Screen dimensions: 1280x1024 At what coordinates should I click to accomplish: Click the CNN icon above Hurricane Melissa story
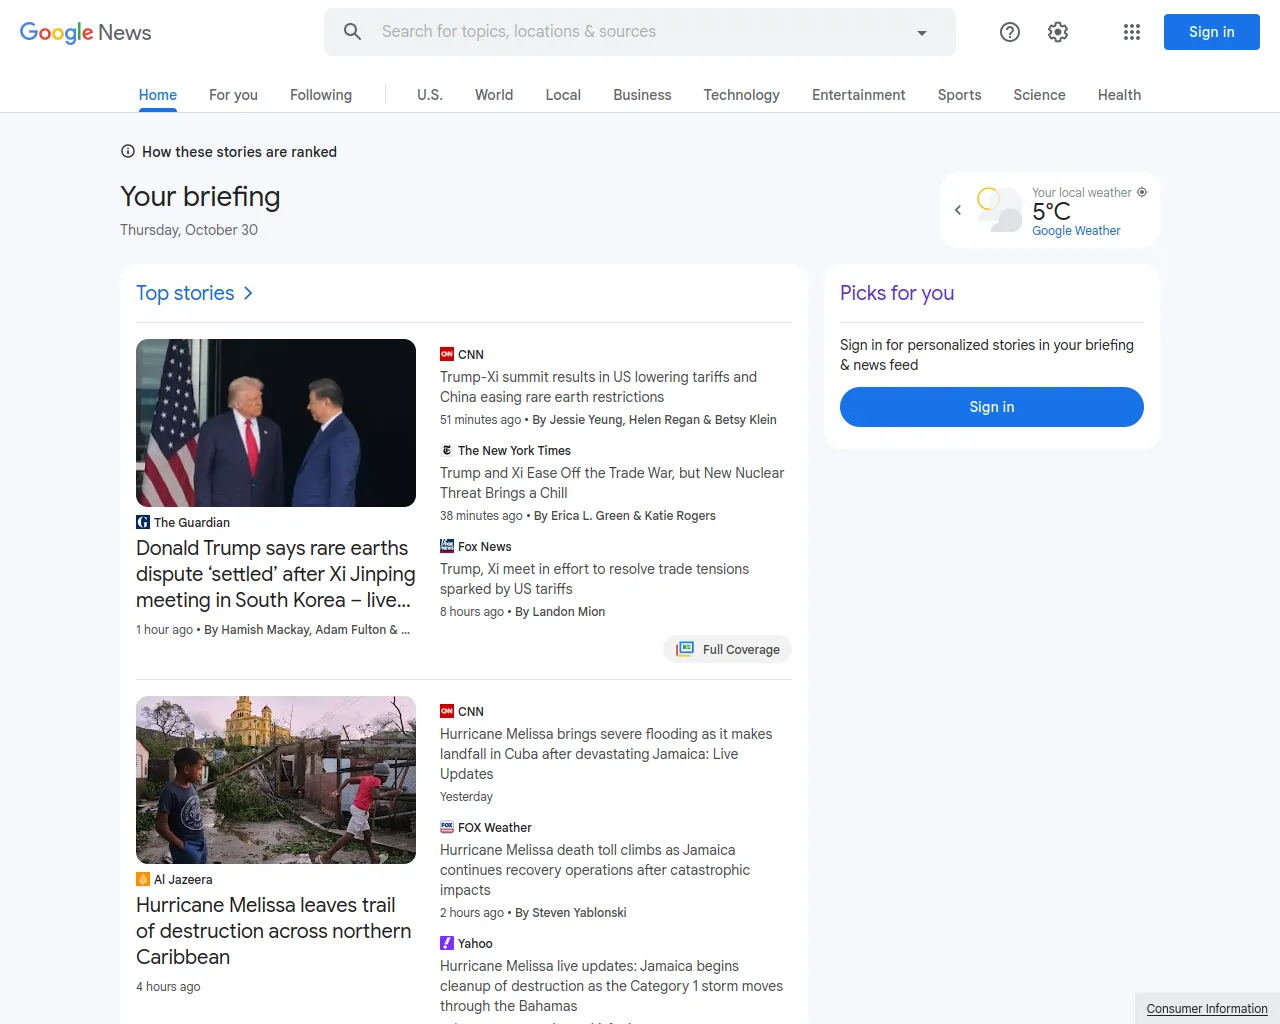pyautogui.click(x=447, y=711)
